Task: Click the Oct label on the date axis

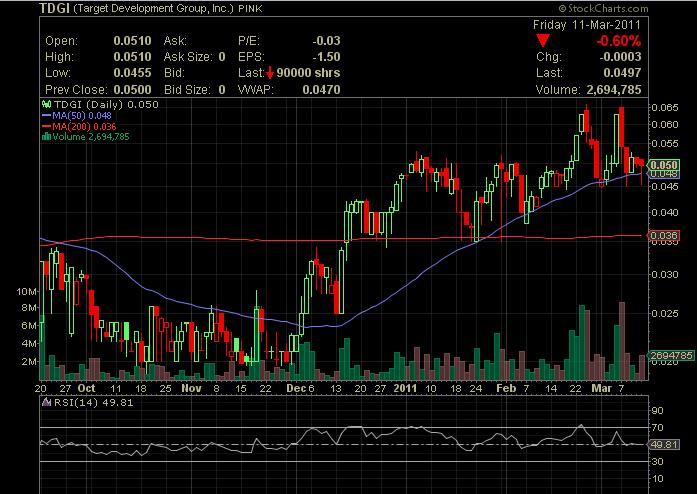Action: [86, 388]
